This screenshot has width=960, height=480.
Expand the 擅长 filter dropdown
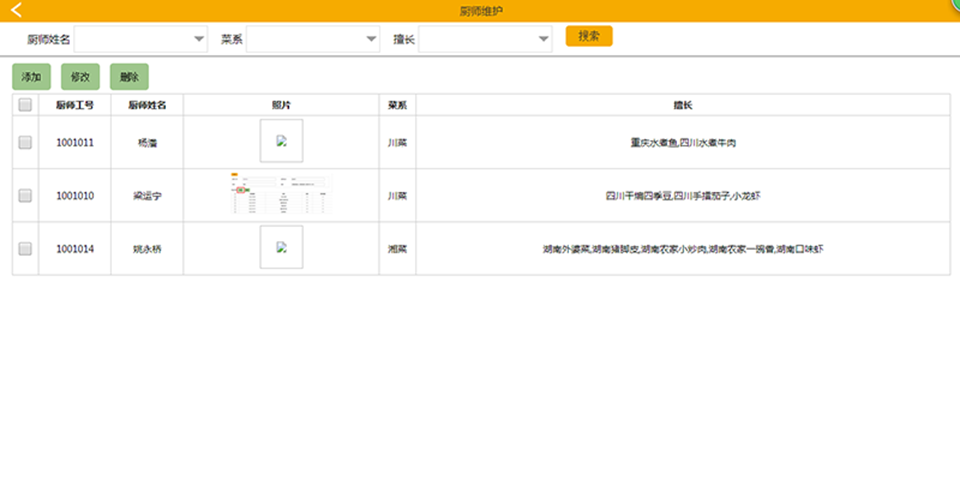486,39
